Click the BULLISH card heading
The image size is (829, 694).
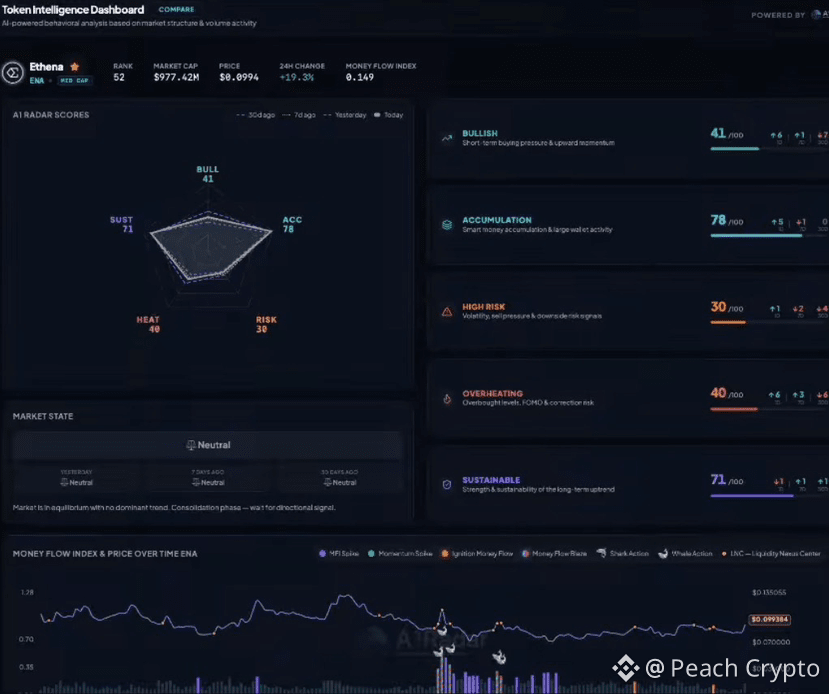(480, 133)
